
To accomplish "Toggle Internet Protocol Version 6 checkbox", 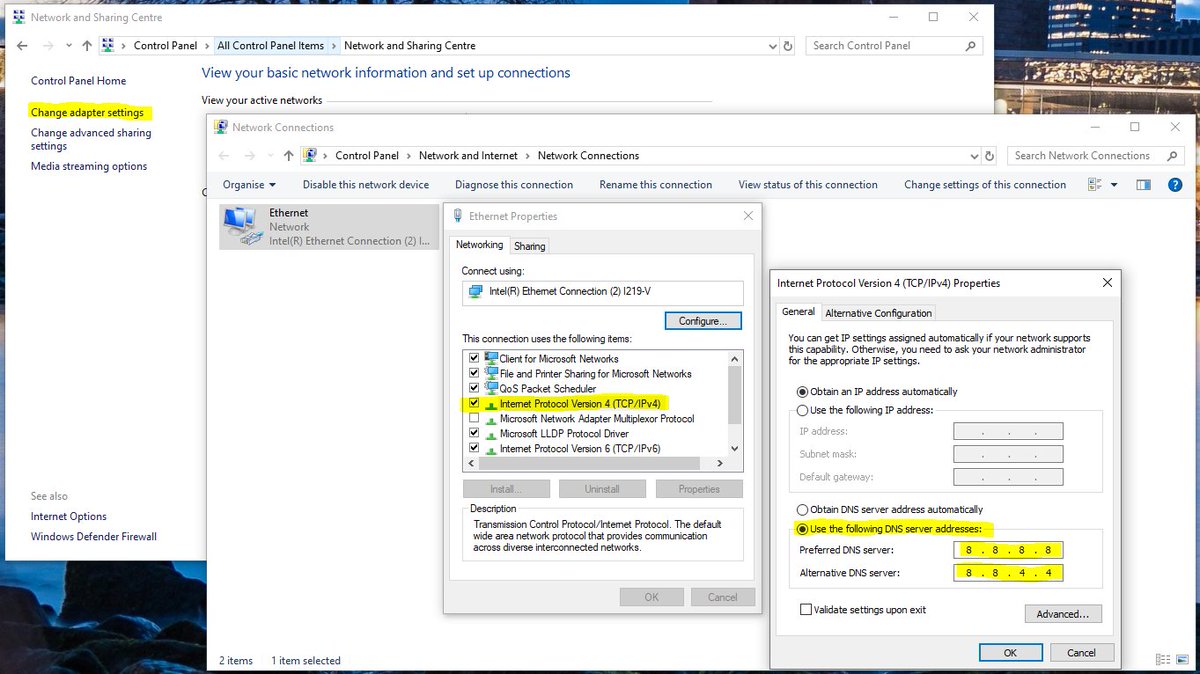I will click(474, 448).
